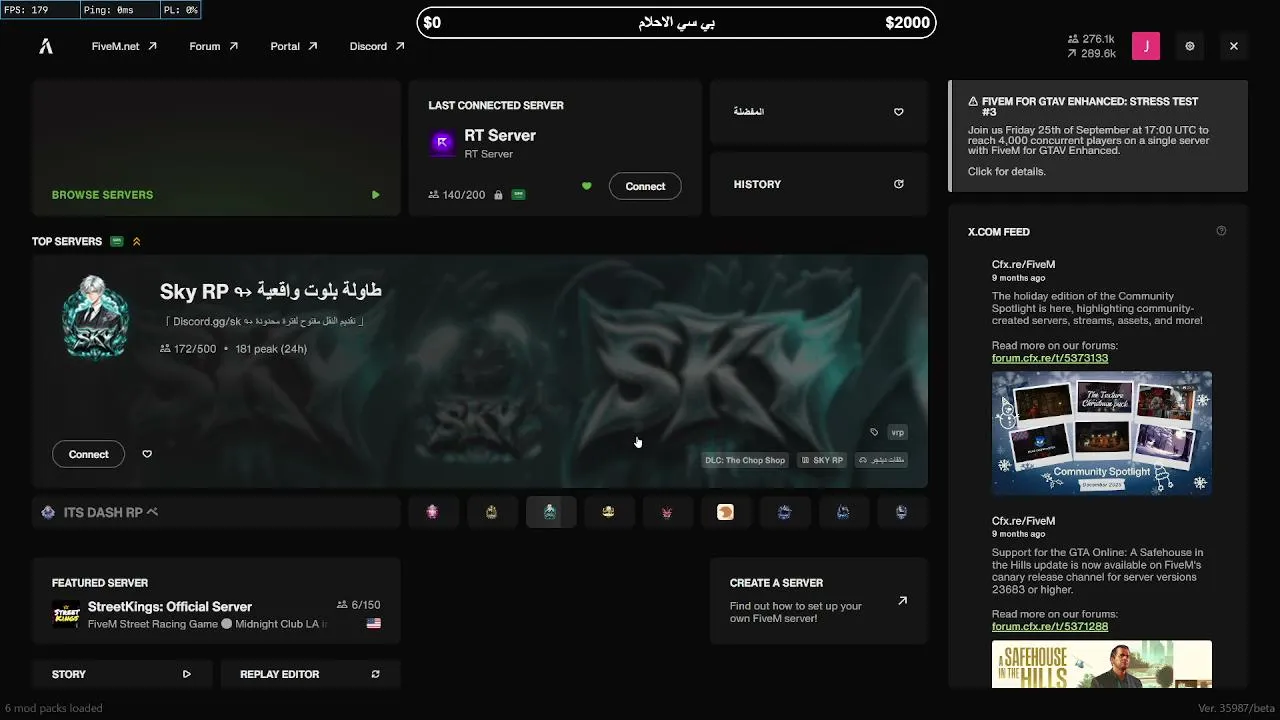The image size is (1280, 720).
Task: Connect to the Sky RP server
Action: (89, 454)
